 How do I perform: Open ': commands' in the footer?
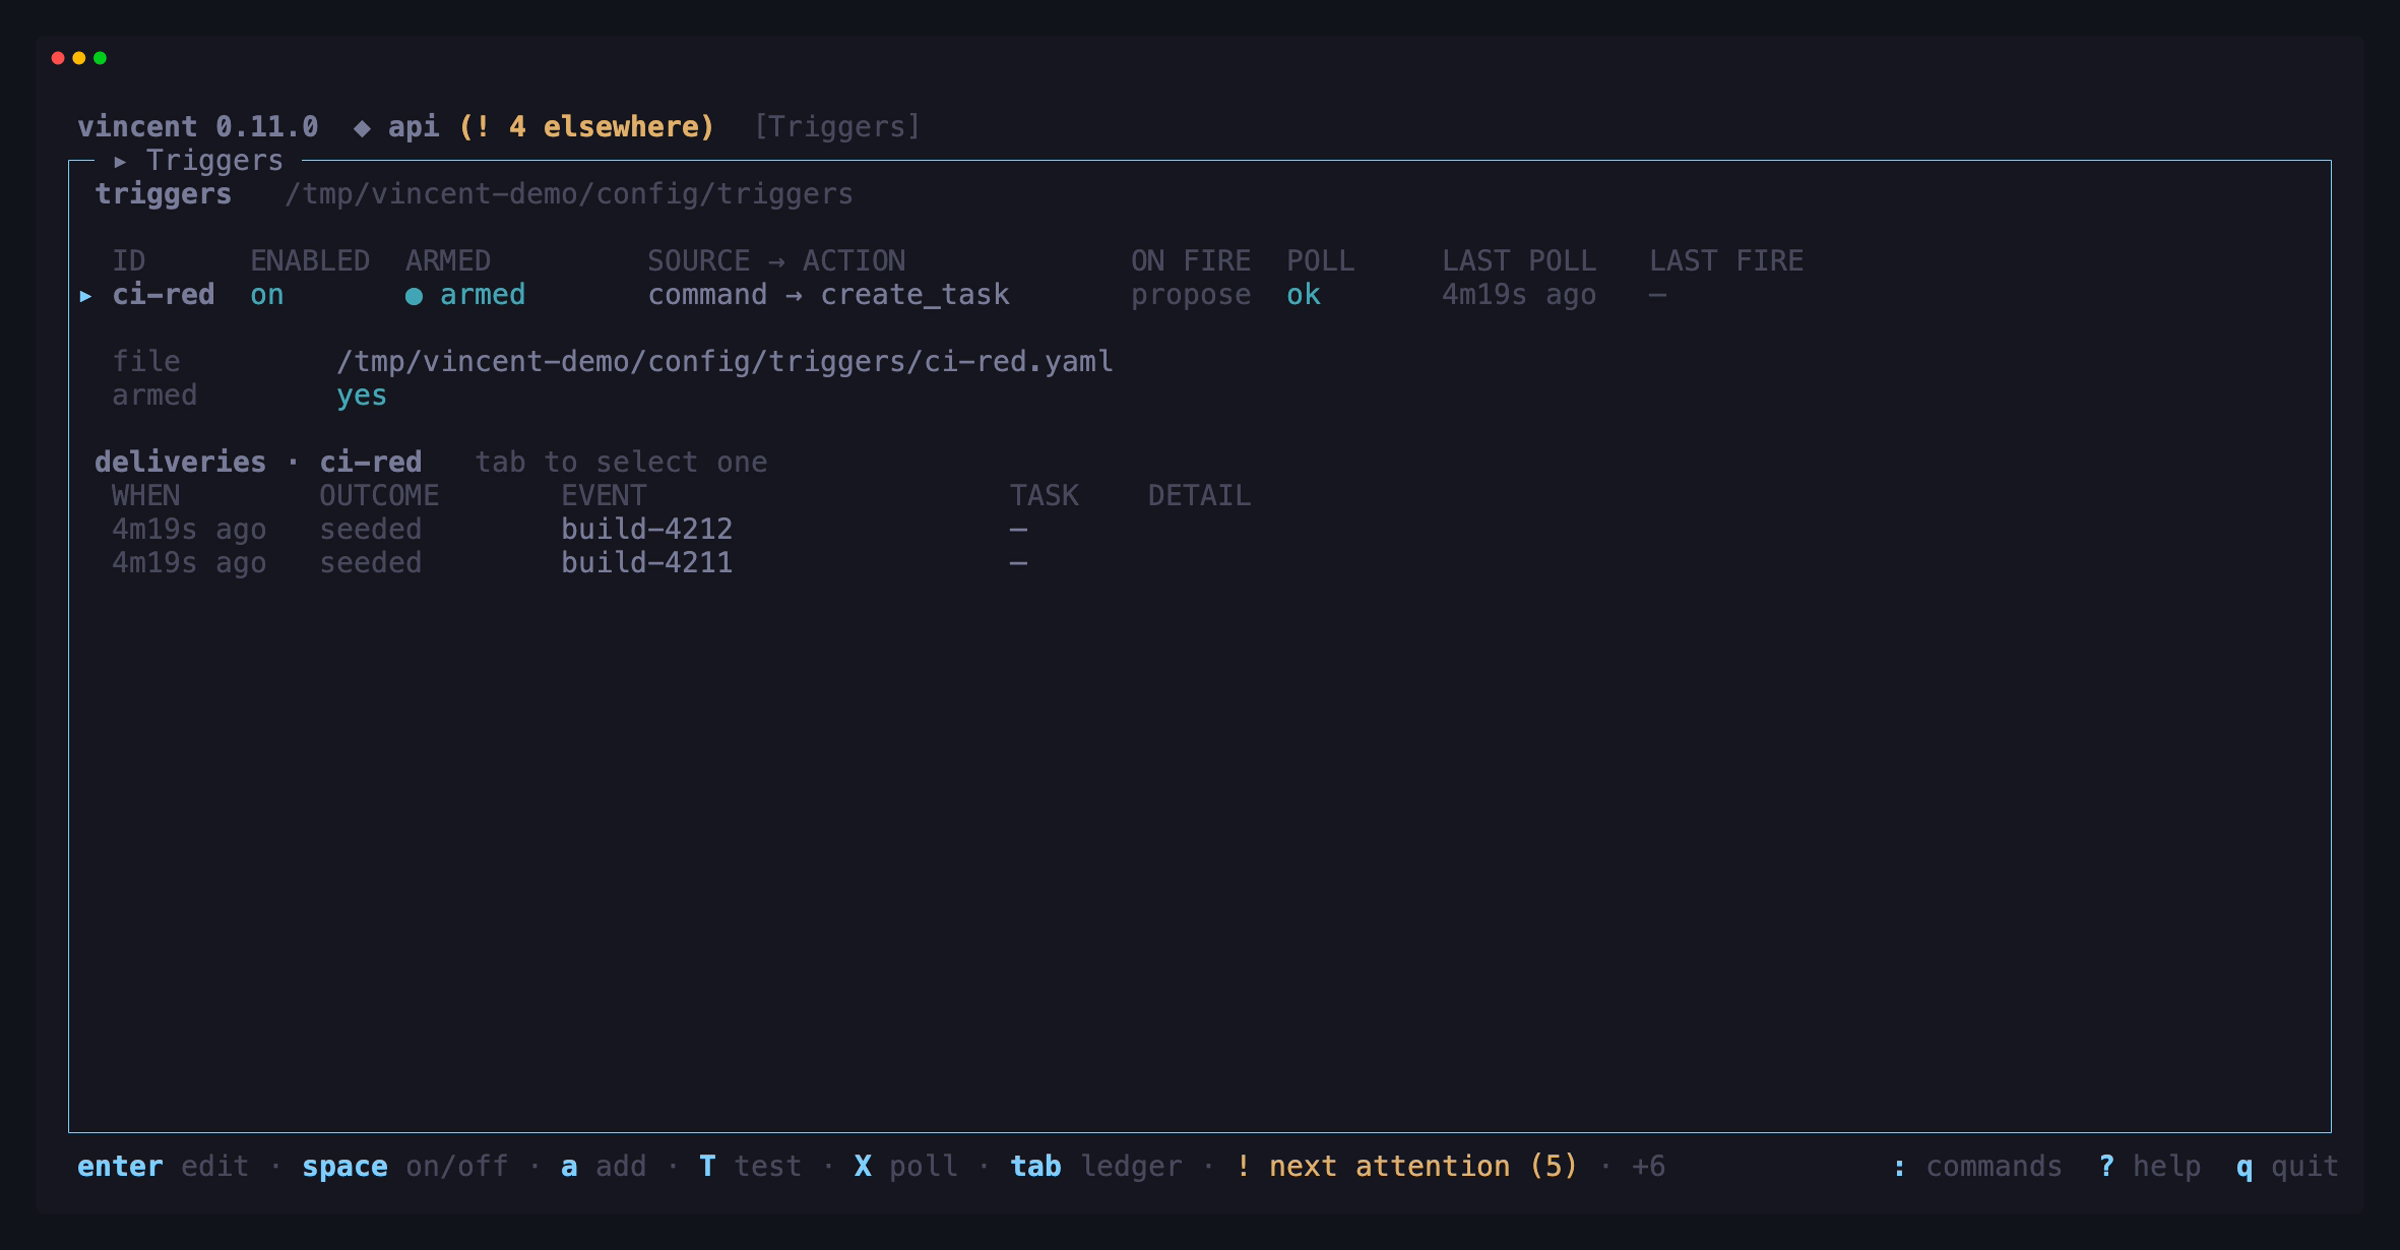point(1977,1166)
